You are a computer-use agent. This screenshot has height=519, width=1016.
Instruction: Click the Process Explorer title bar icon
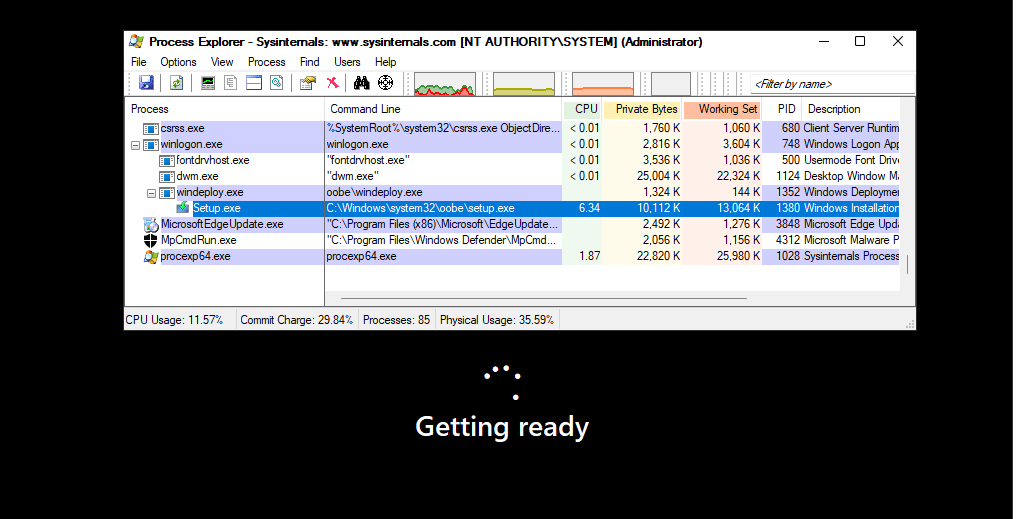[136, 41]
